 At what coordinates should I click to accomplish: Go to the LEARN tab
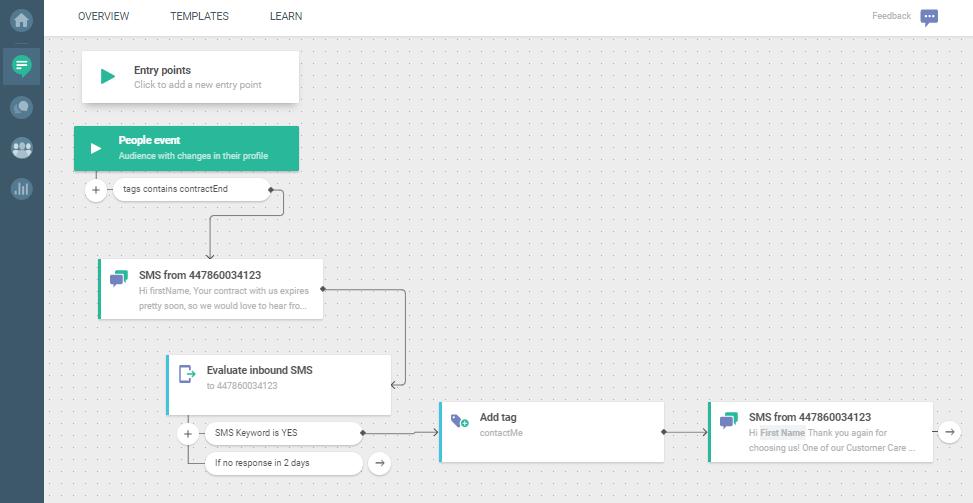pyautogui.click(x=286, y=16)
